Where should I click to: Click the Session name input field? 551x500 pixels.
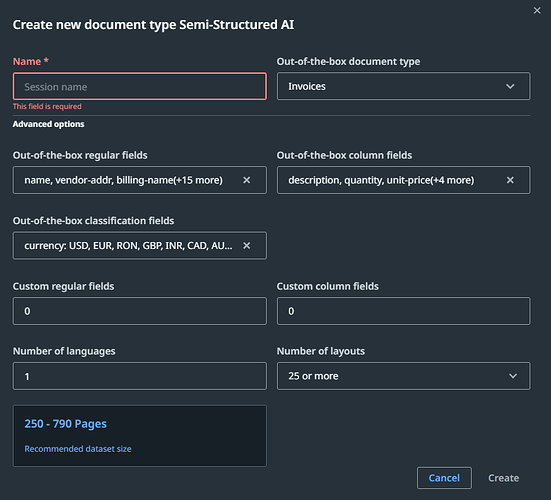coord(140,86)
